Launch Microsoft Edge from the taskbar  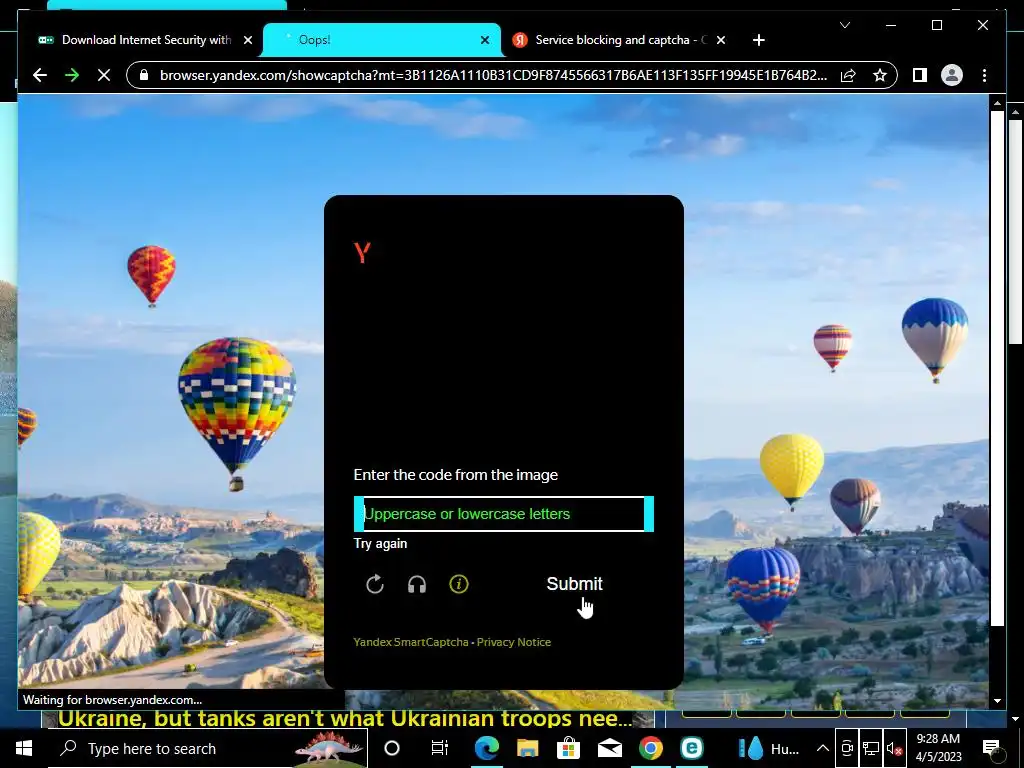(487, 748)
